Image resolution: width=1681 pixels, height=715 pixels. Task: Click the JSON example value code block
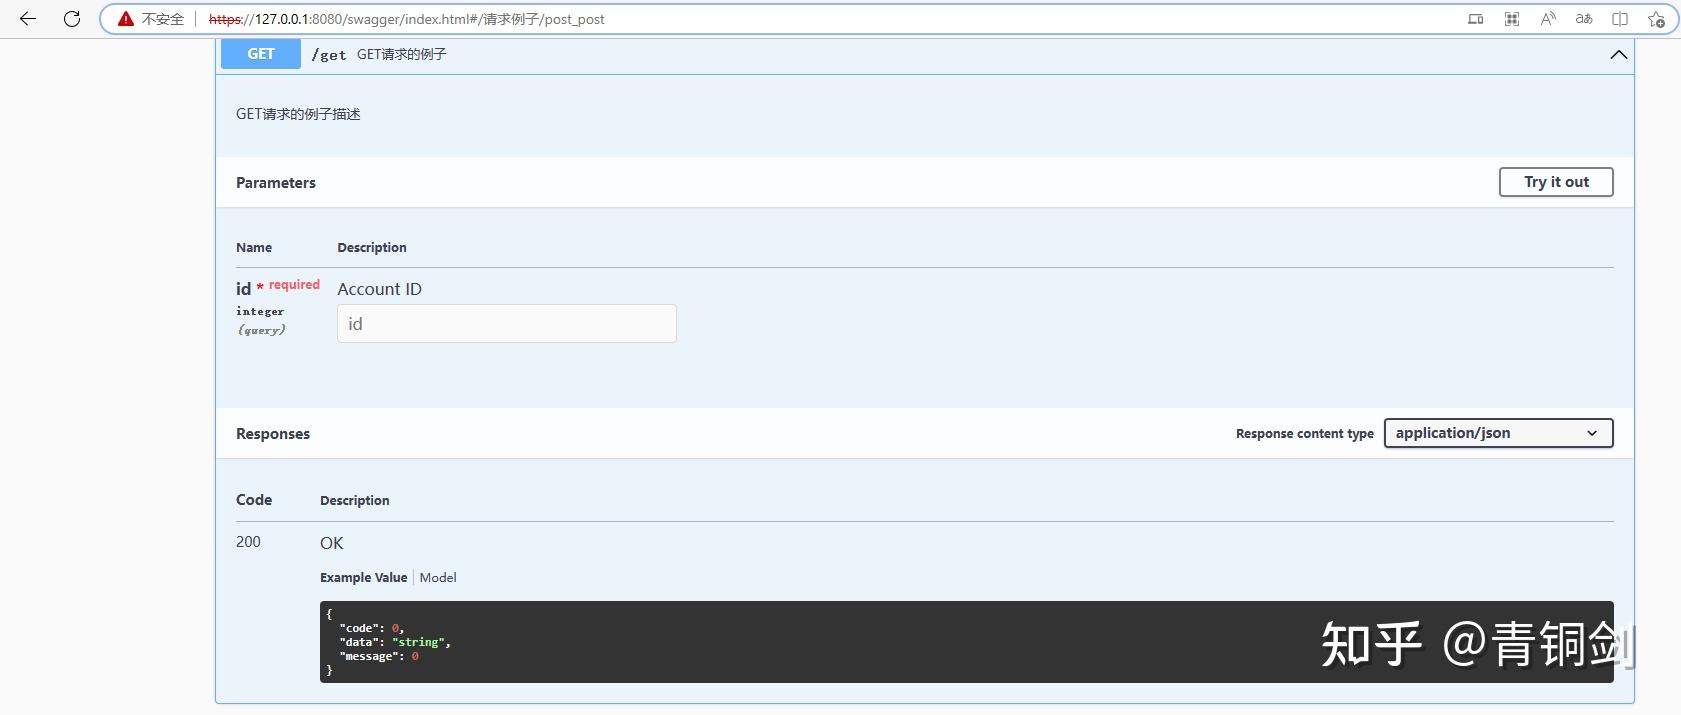[966, 642]
